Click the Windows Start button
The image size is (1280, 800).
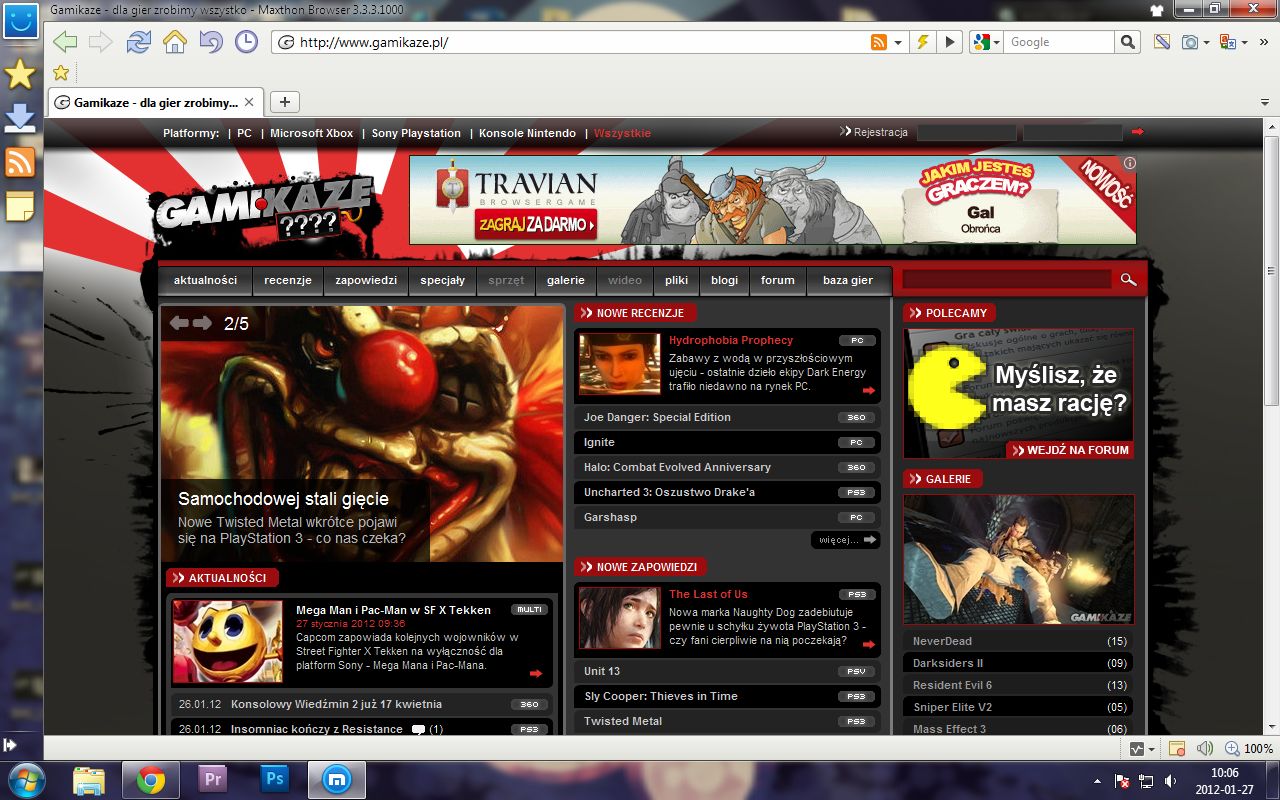click(27, 779)
